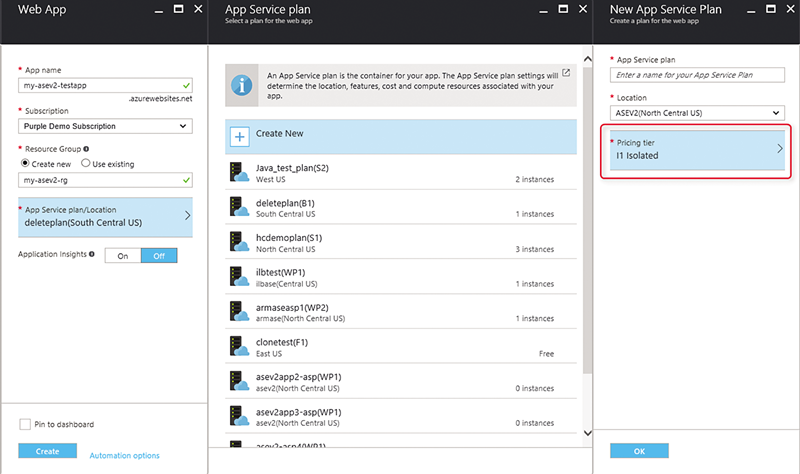Select the Create new resource group radio
This screenshot has width=800, height=474.
[x=25, y=163]
